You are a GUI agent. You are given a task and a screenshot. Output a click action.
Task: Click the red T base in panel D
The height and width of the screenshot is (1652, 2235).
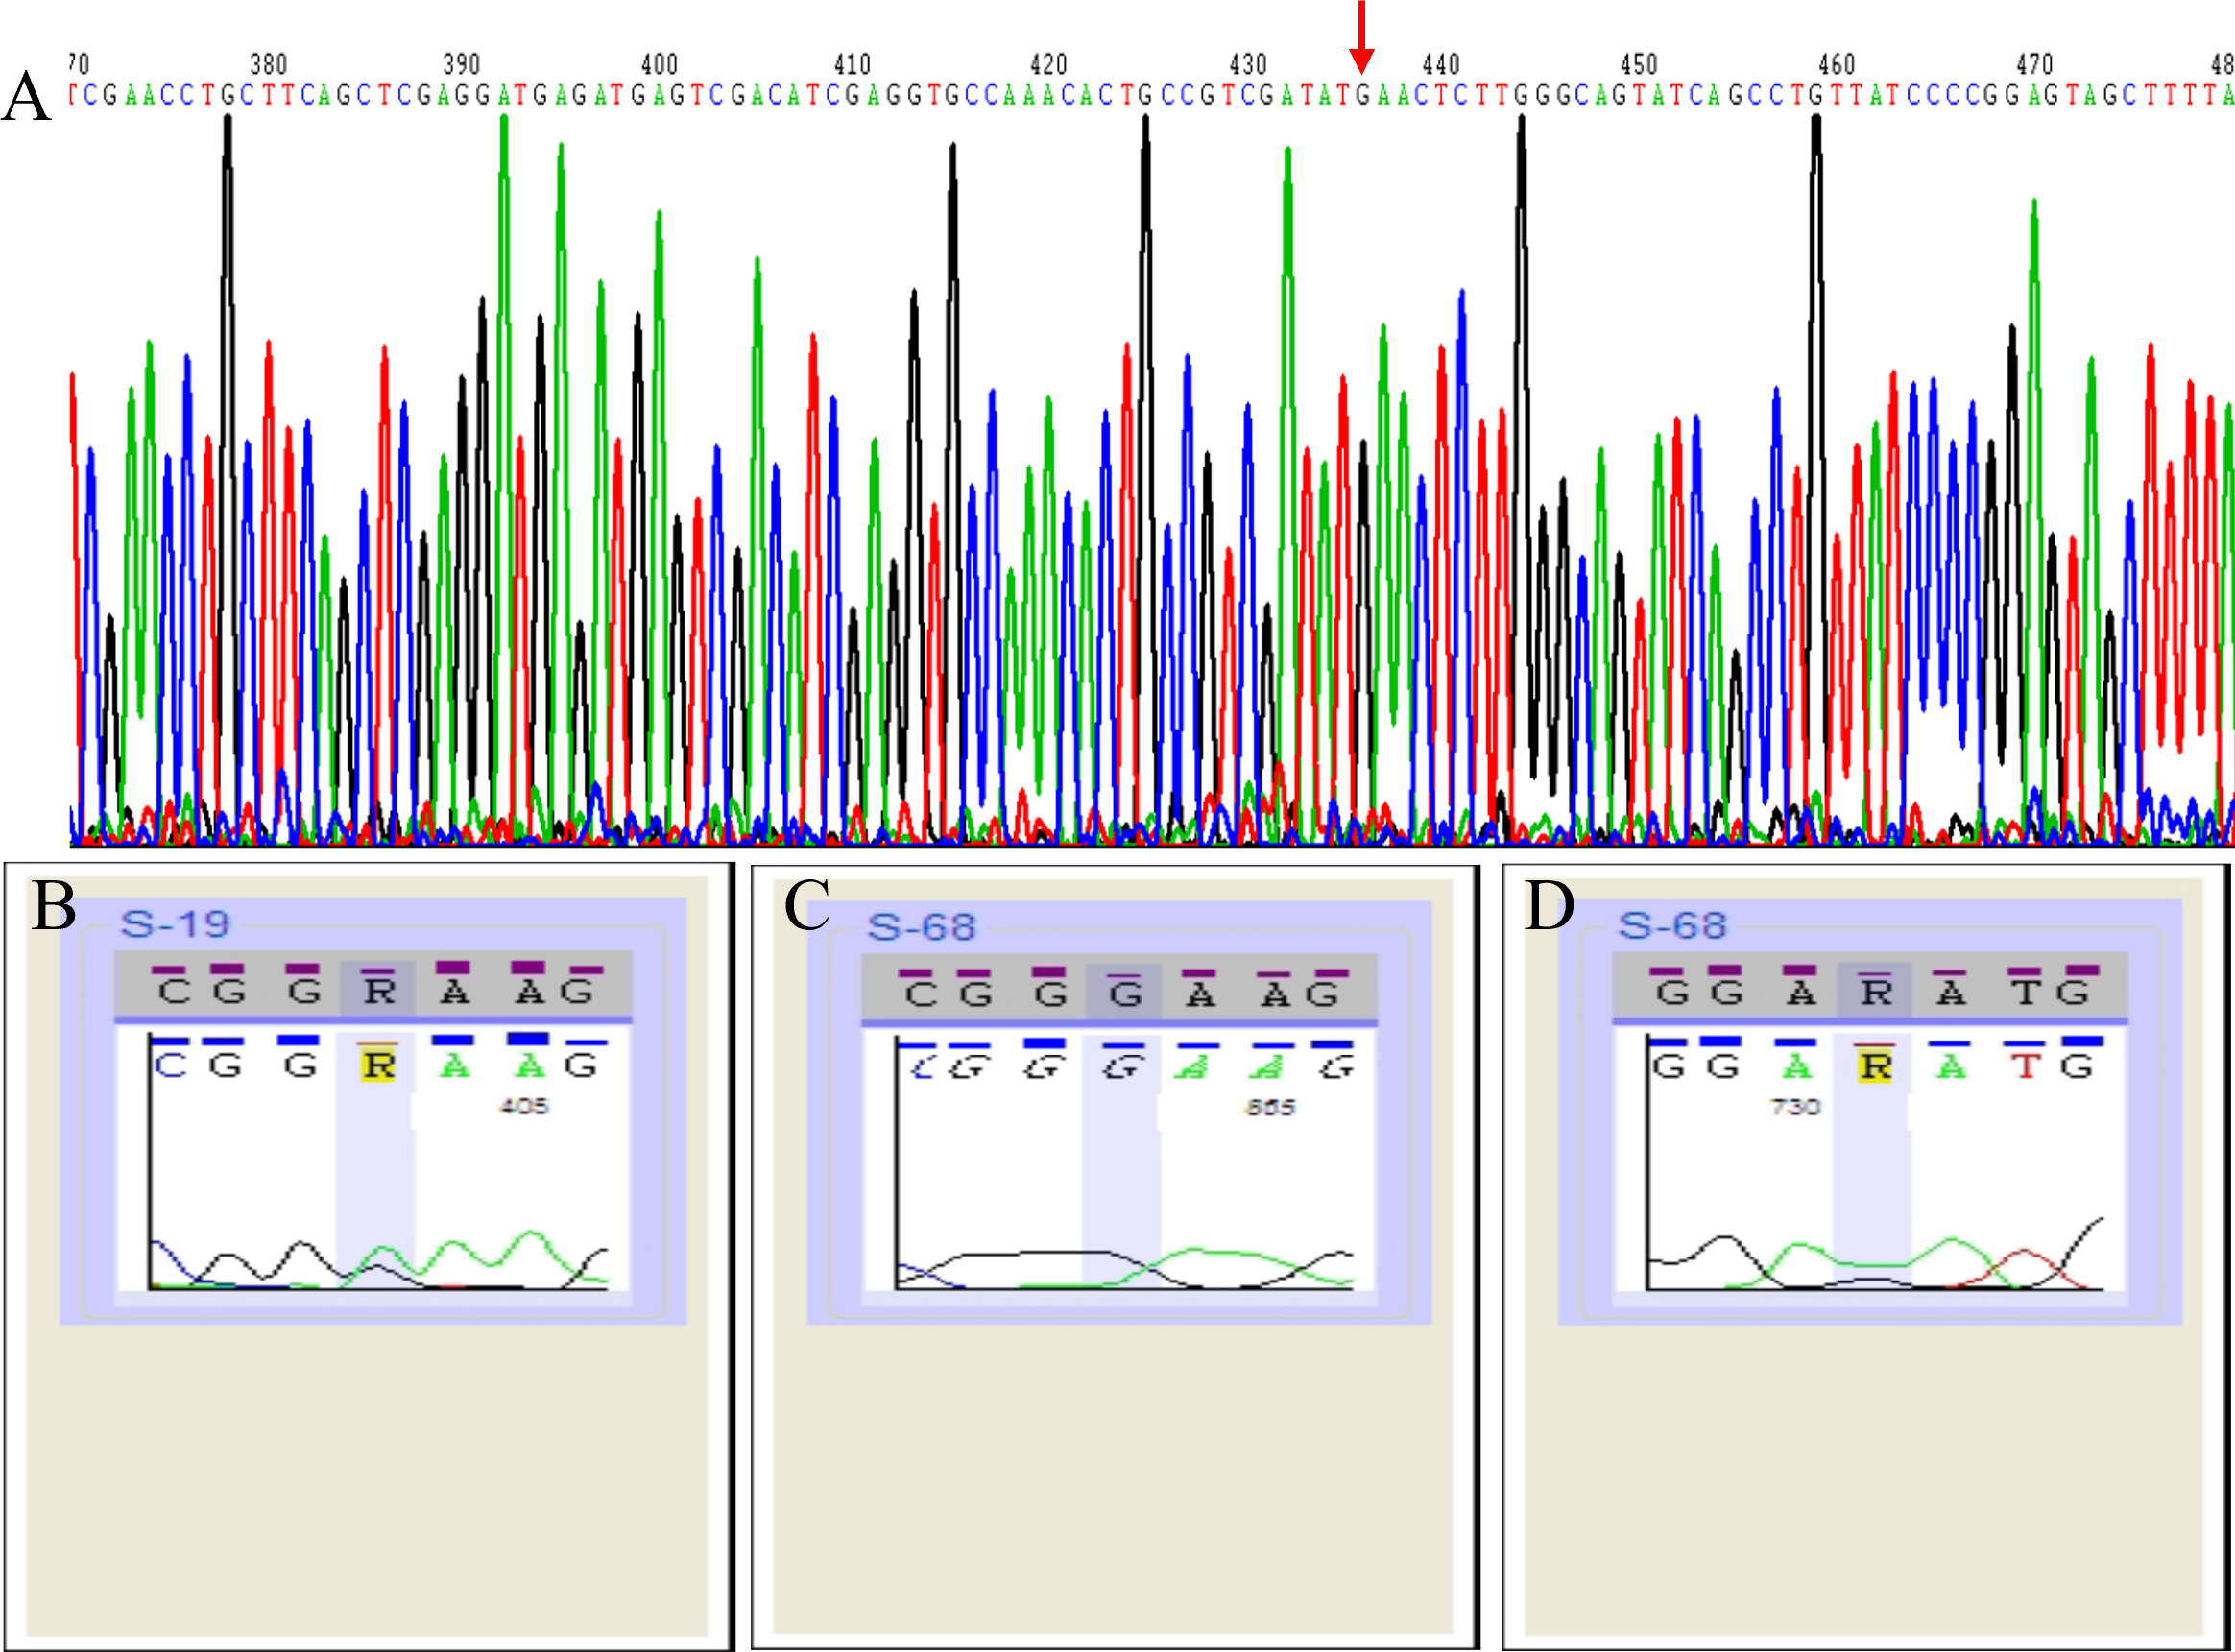pyautogui.click(x=2026, y=1067)
